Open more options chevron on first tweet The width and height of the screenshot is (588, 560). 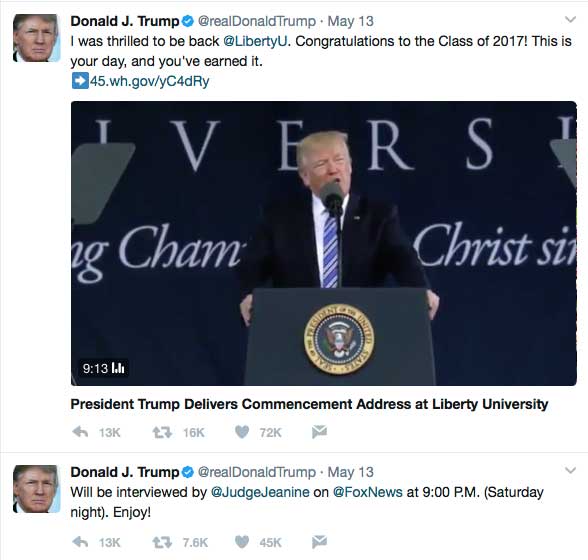(x=570, y=20)
